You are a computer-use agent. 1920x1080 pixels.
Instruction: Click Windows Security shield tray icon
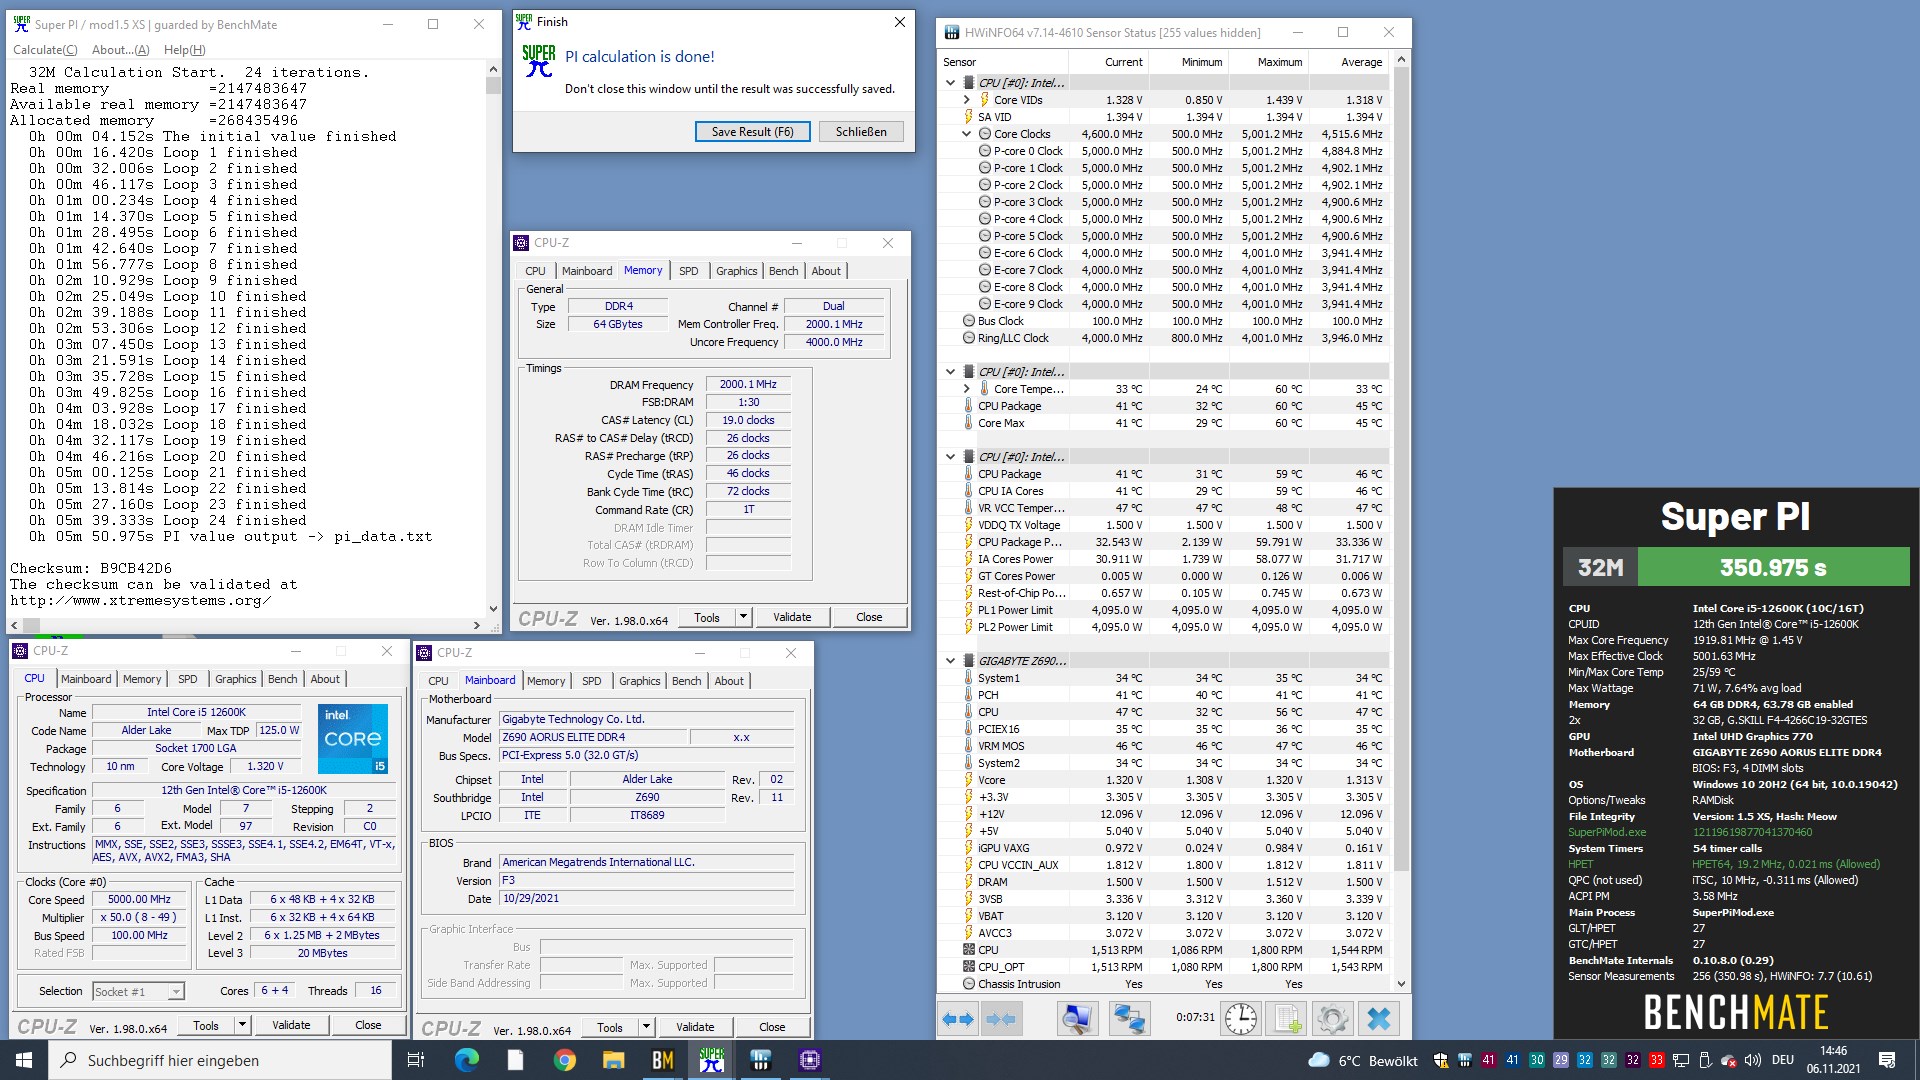[x=1441, y=1060]
